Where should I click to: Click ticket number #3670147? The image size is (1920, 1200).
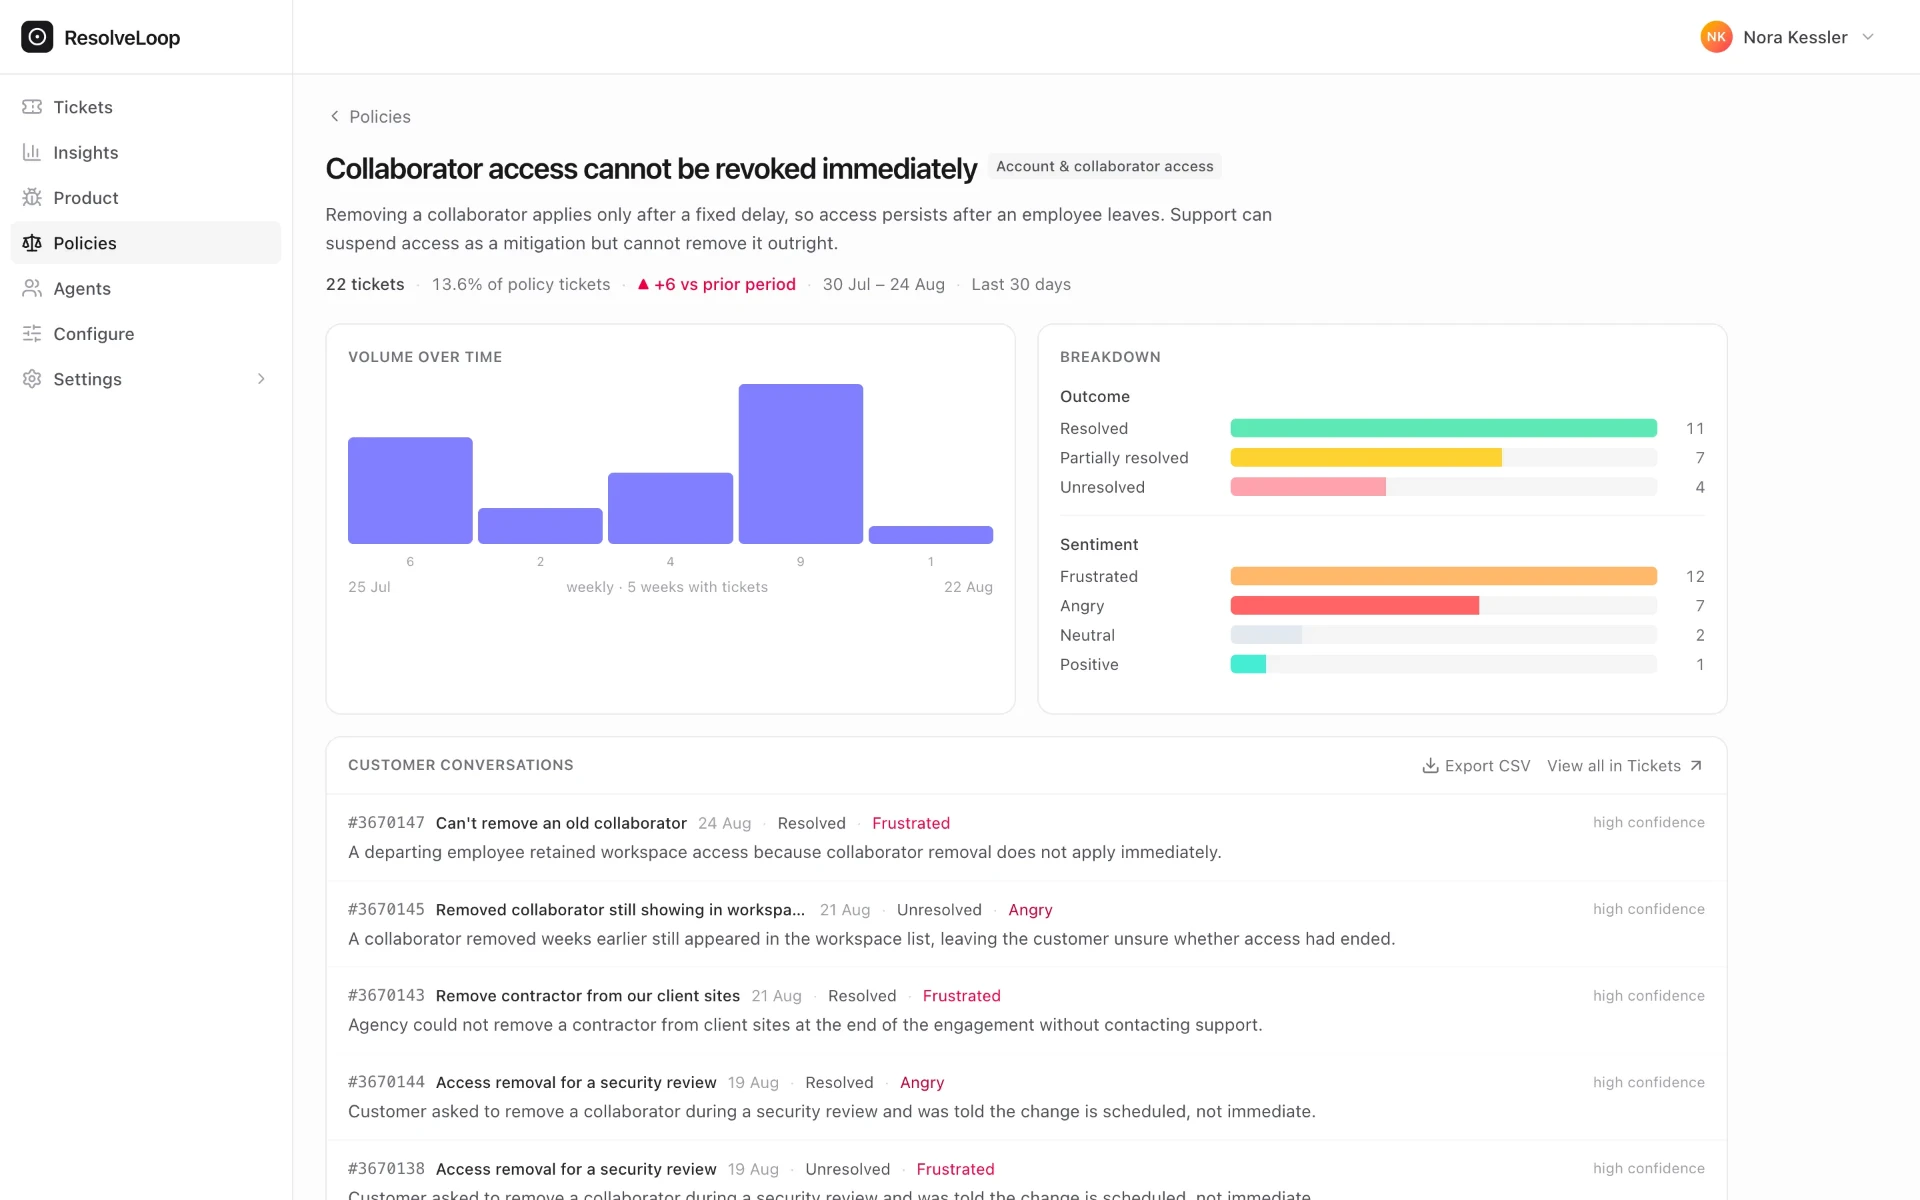tap(386, 823)
